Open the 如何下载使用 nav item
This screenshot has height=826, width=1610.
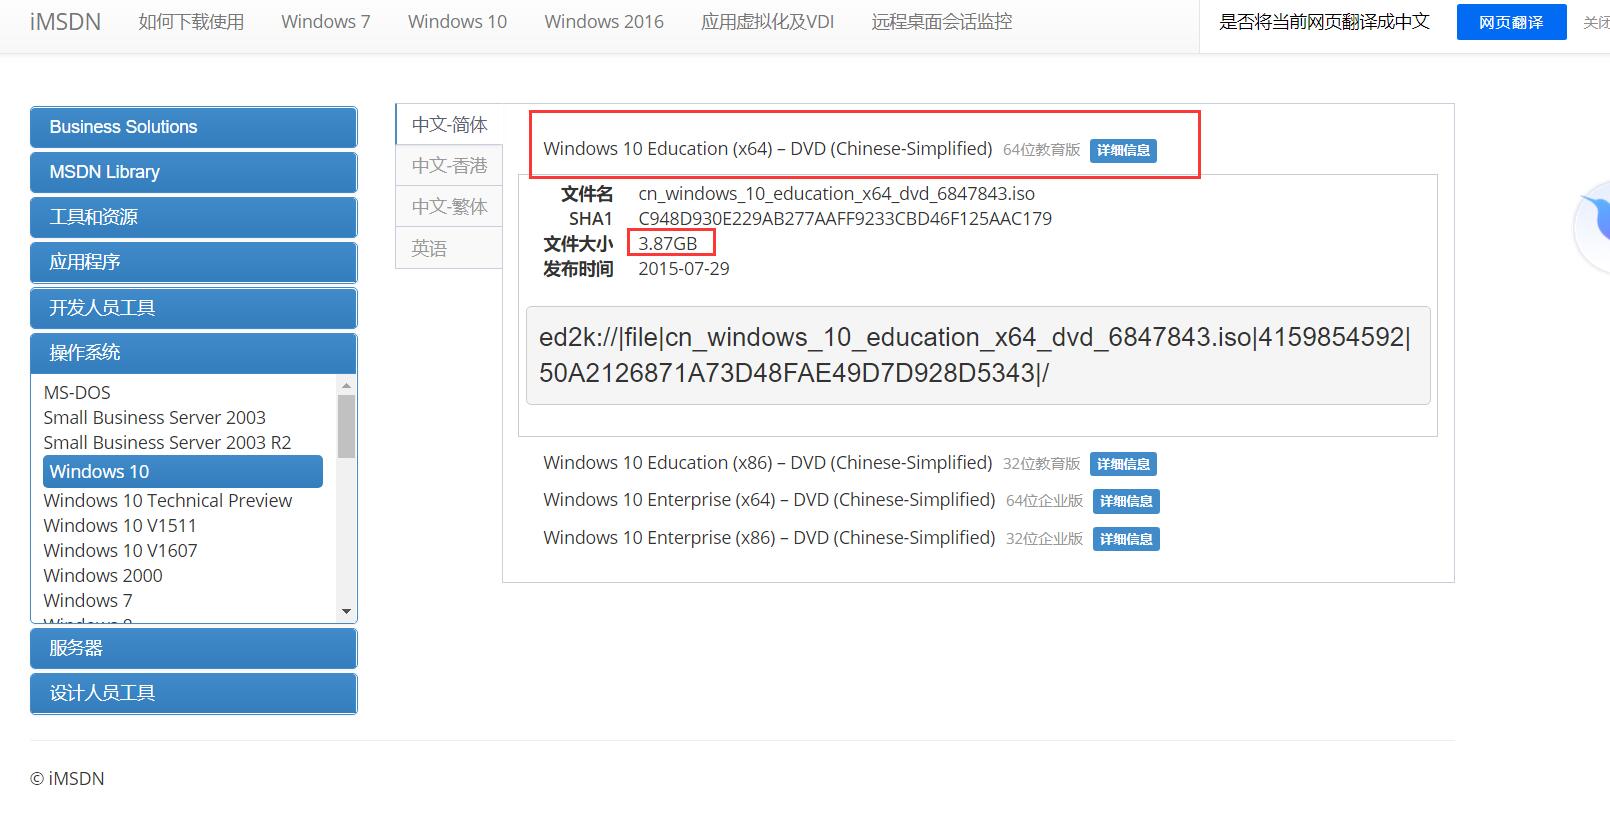(x=191, y=22)
